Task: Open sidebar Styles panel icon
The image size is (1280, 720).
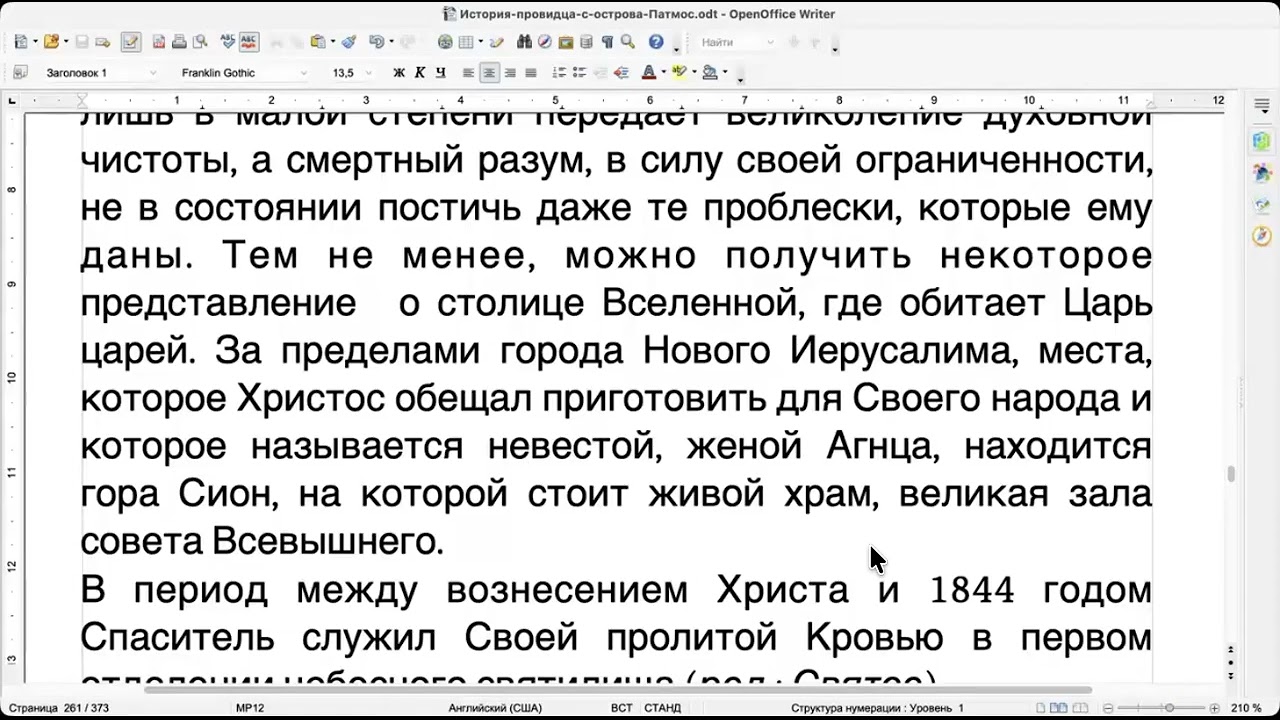Action: click(1261, 173)
